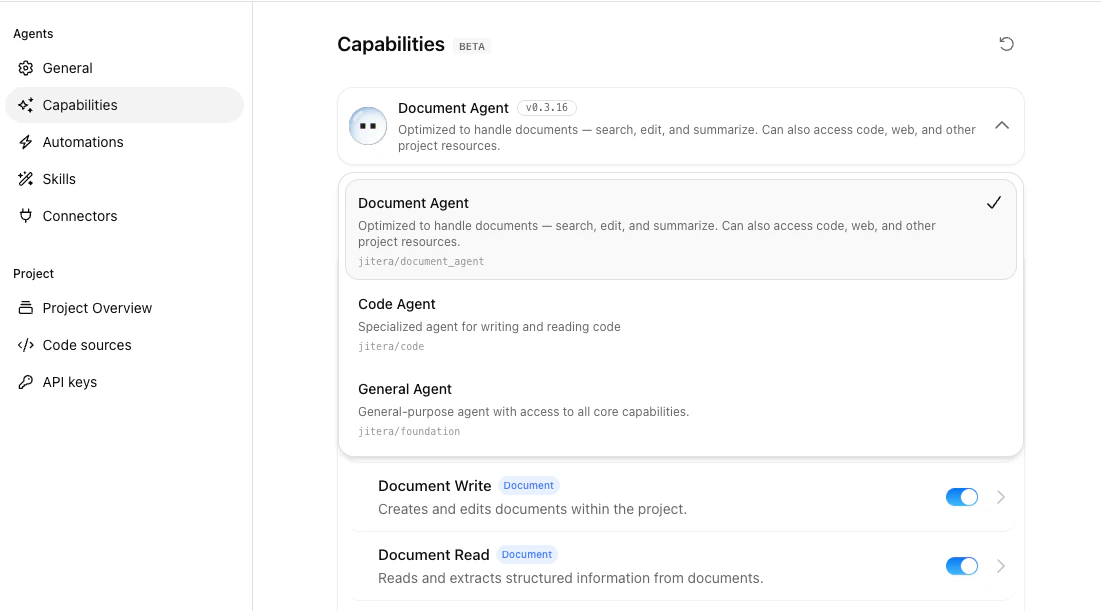Screen dimensions: 1101x611
Task: Click the reset icon beside Capabilities heading
Action: tap(1006, 44)
